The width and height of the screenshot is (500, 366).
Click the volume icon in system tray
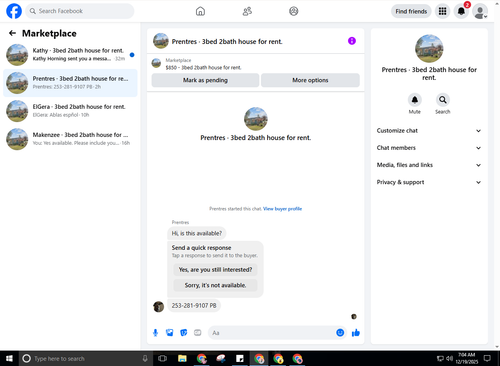449,359
